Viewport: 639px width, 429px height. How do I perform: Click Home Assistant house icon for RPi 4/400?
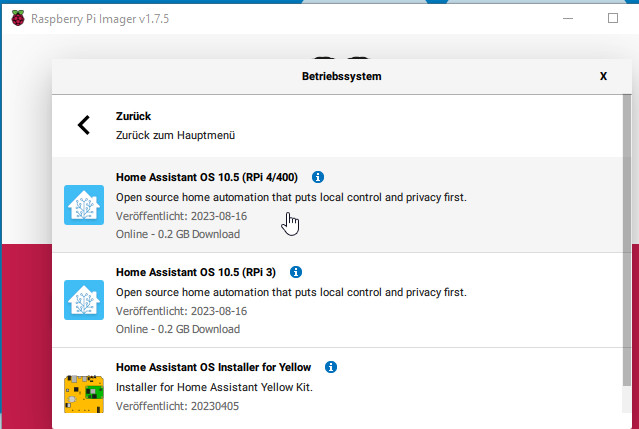84,205
